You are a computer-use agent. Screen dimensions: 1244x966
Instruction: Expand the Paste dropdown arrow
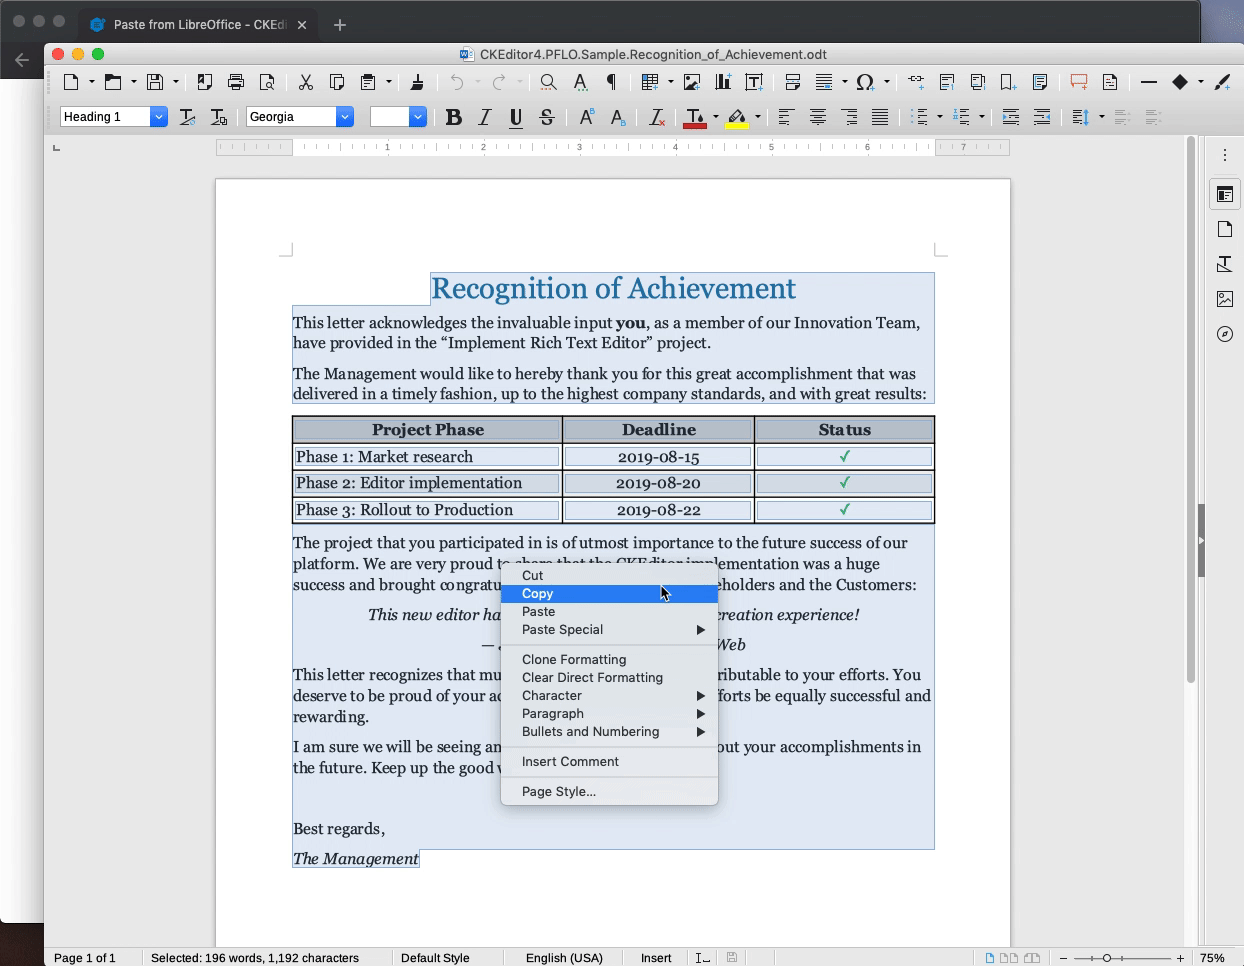click(388, 82)
